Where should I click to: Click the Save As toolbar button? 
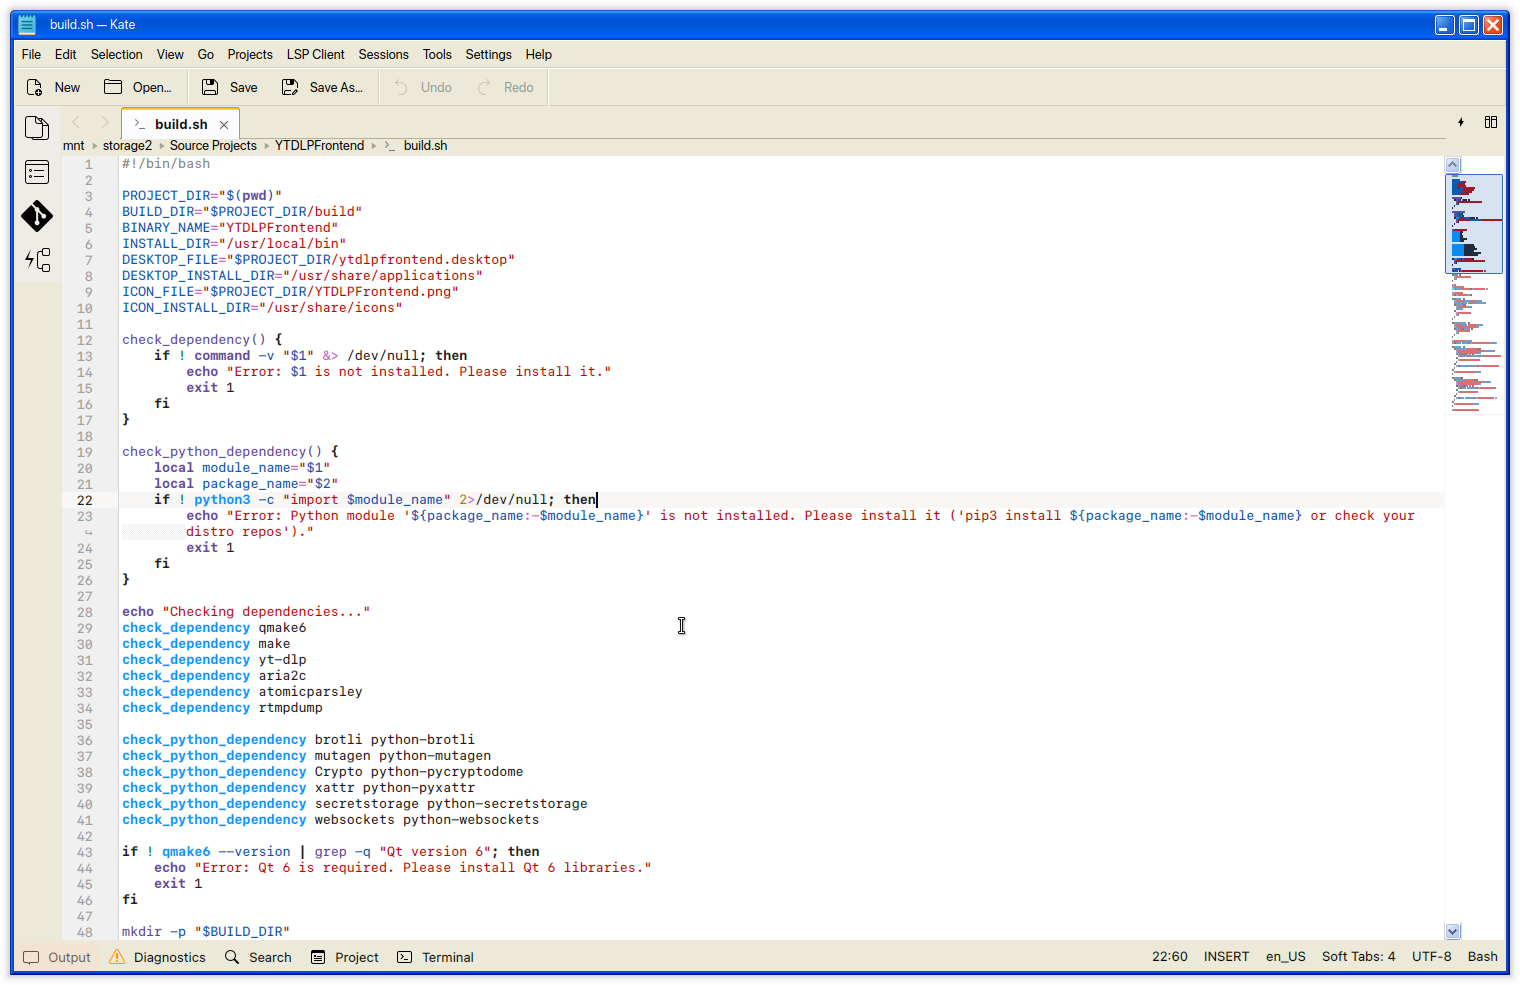tap(322, 88)
